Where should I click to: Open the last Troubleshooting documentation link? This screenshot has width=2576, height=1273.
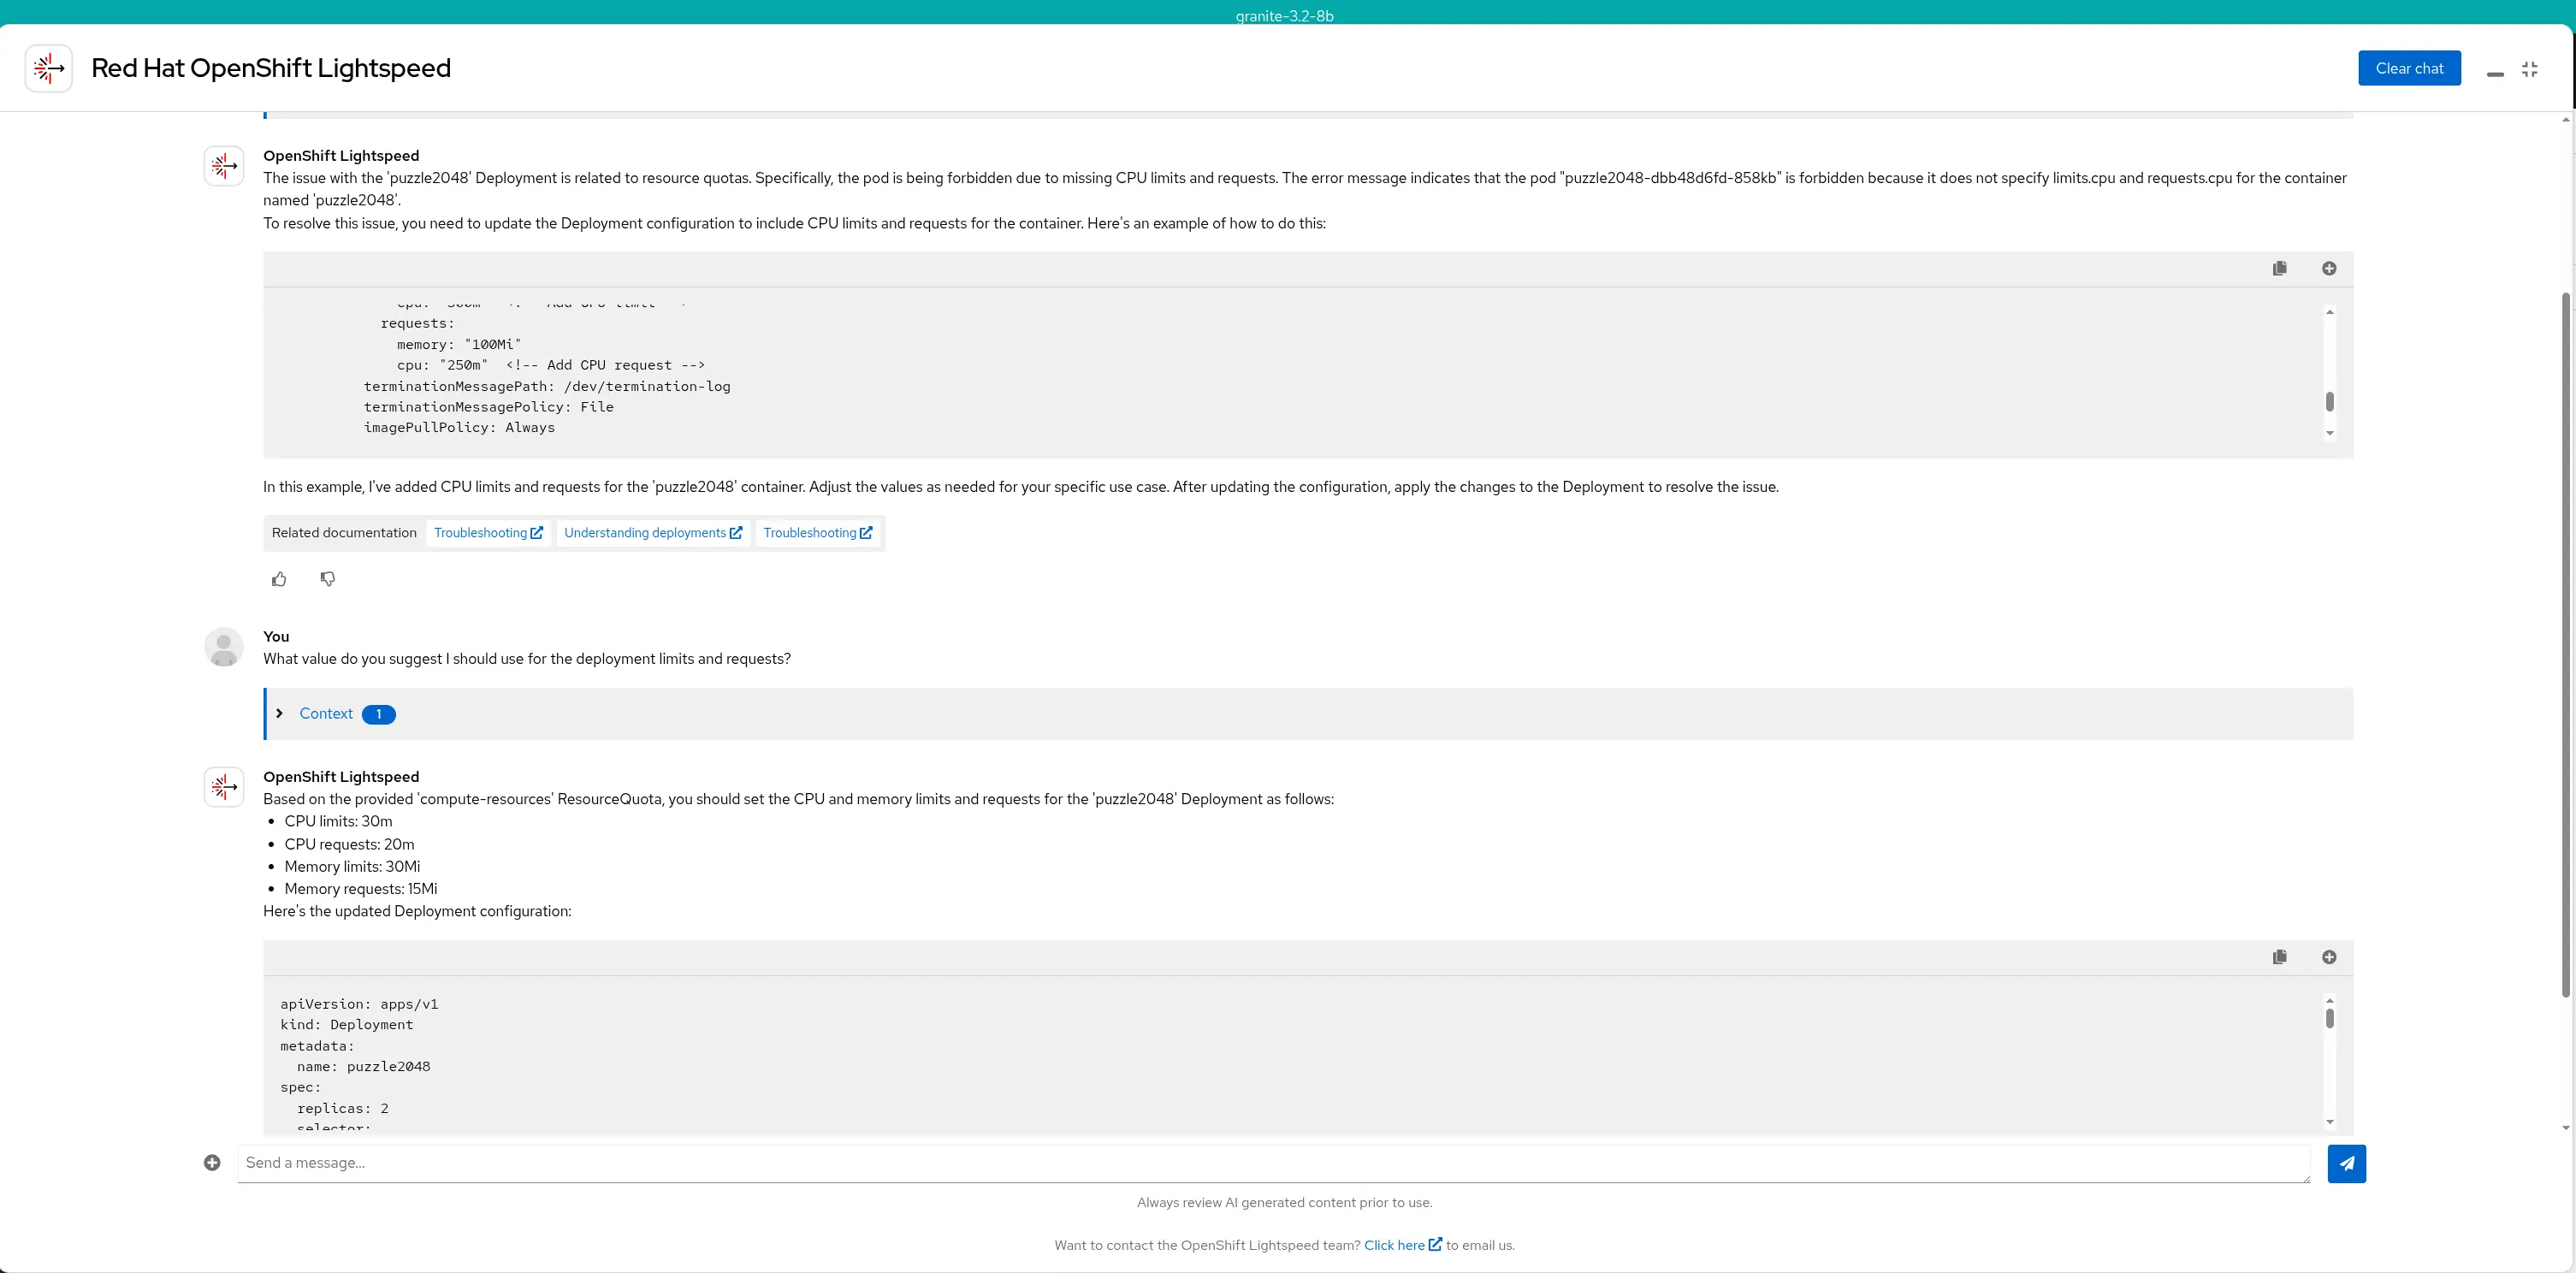coord(818,533)
